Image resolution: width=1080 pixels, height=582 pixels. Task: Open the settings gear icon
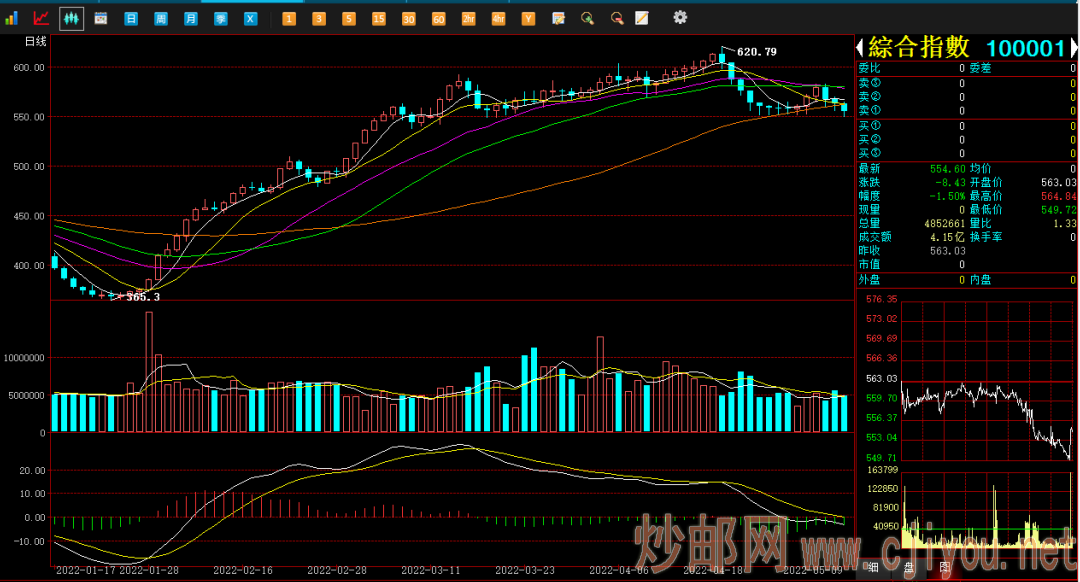[x=680, y=18]
